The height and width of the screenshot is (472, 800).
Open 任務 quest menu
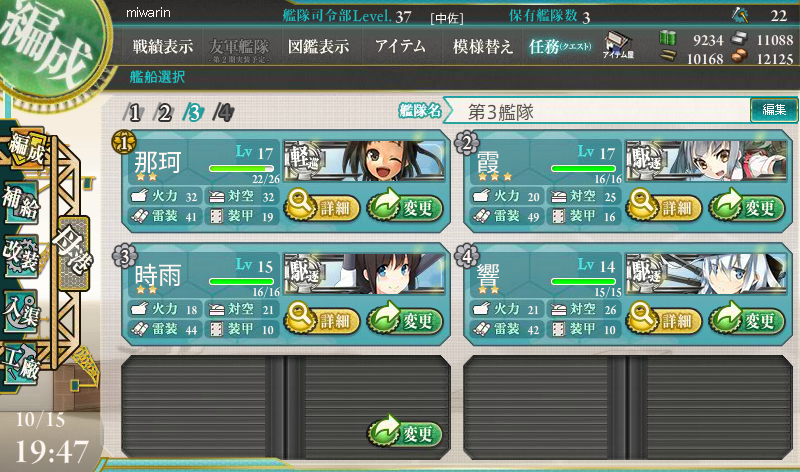(x=560, y=47)
